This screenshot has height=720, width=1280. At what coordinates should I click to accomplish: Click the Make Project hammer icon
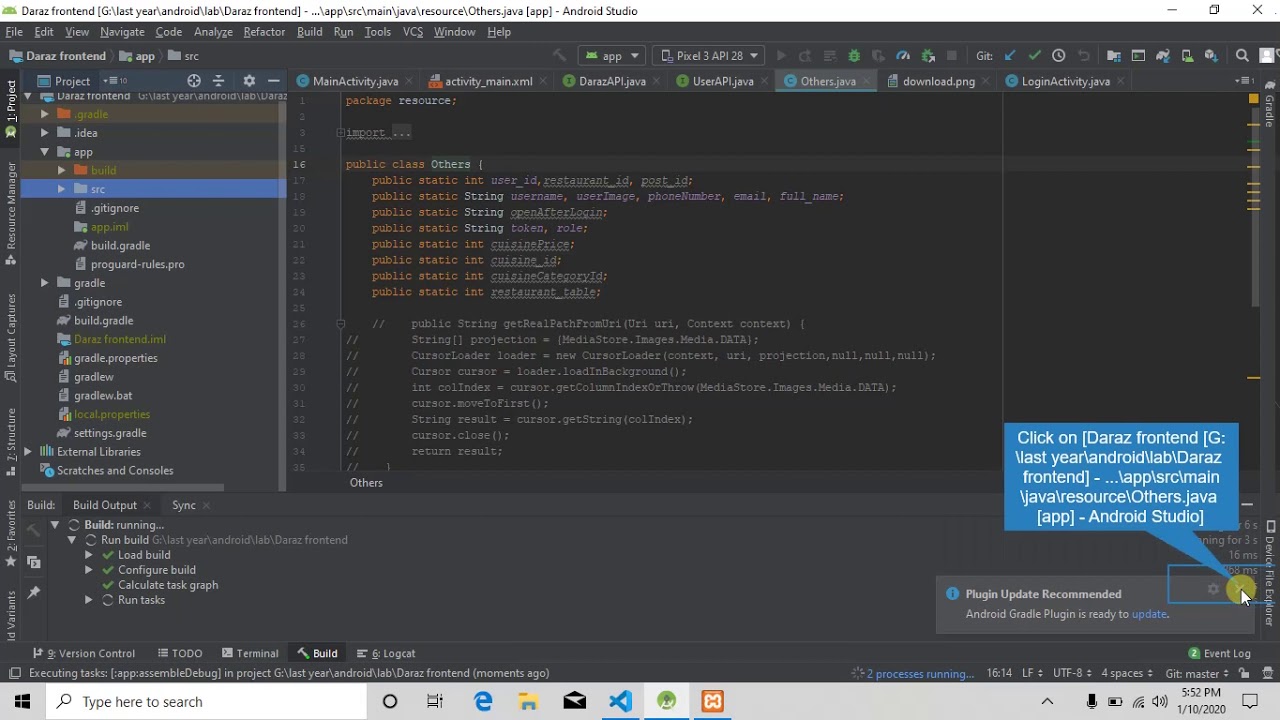point(559,56)
